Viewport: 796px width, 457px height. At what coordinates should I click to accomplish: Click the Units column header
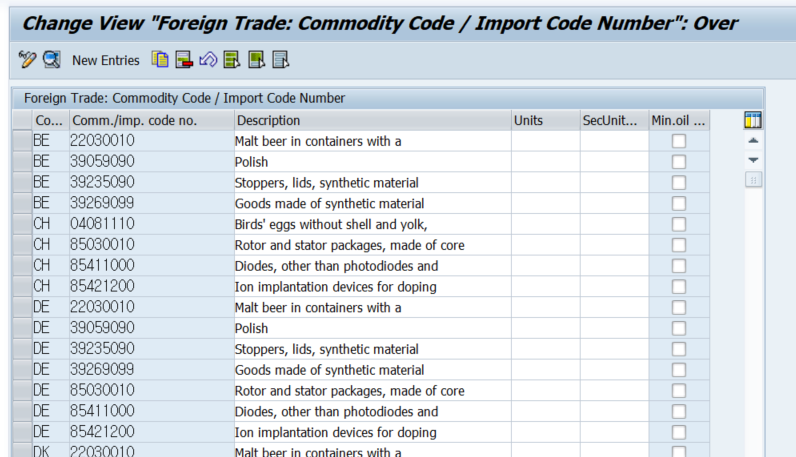point(546,120)
